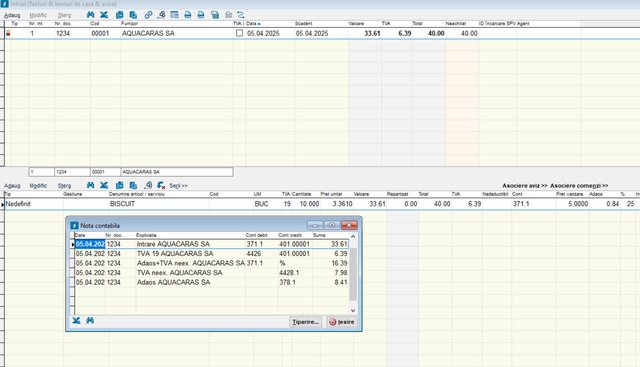Click scroll down arrow in Nota contabila
This screenshot has width=640, height=367.
point(353,310)
